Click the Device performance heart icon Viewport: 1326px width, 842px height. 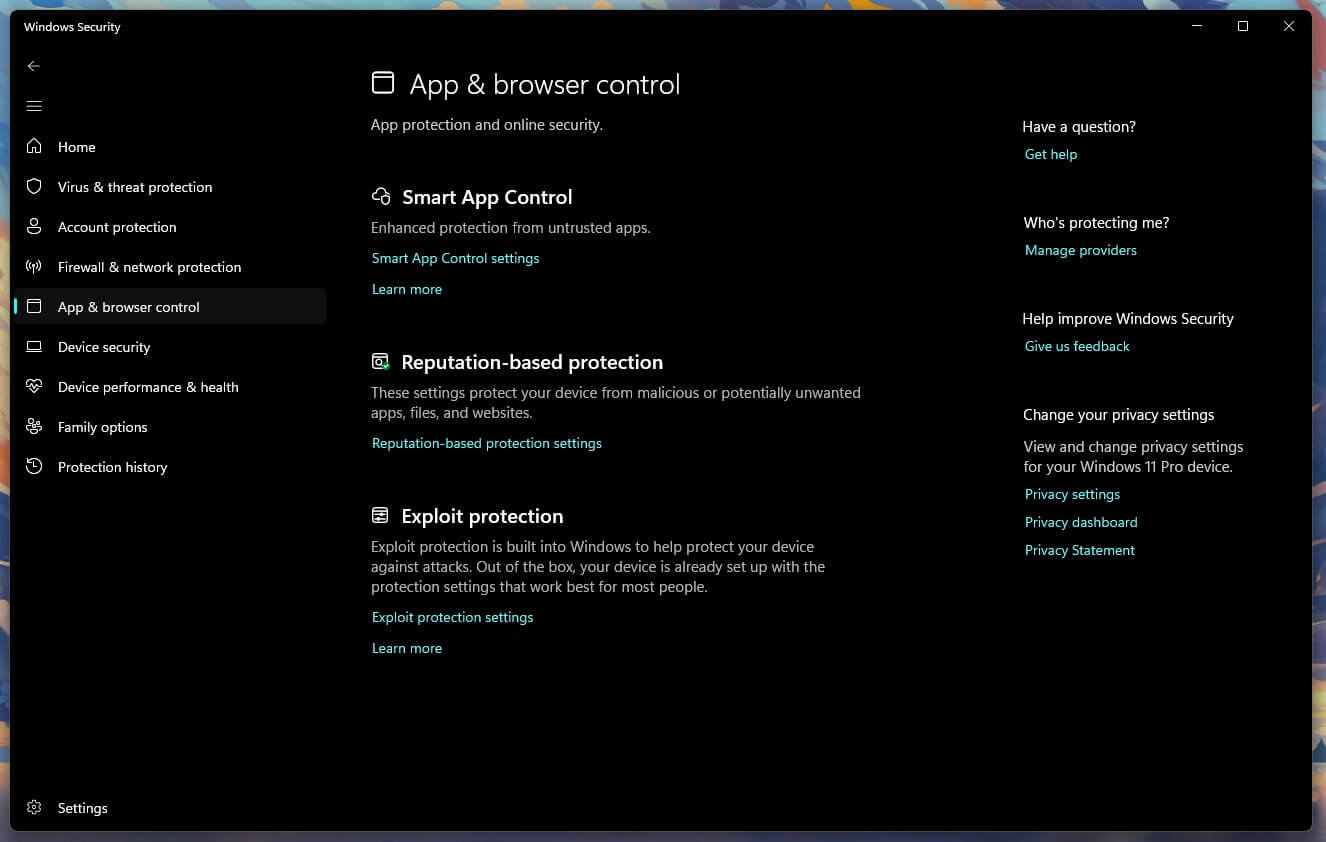pyautogui.click(x=34, y=386)
